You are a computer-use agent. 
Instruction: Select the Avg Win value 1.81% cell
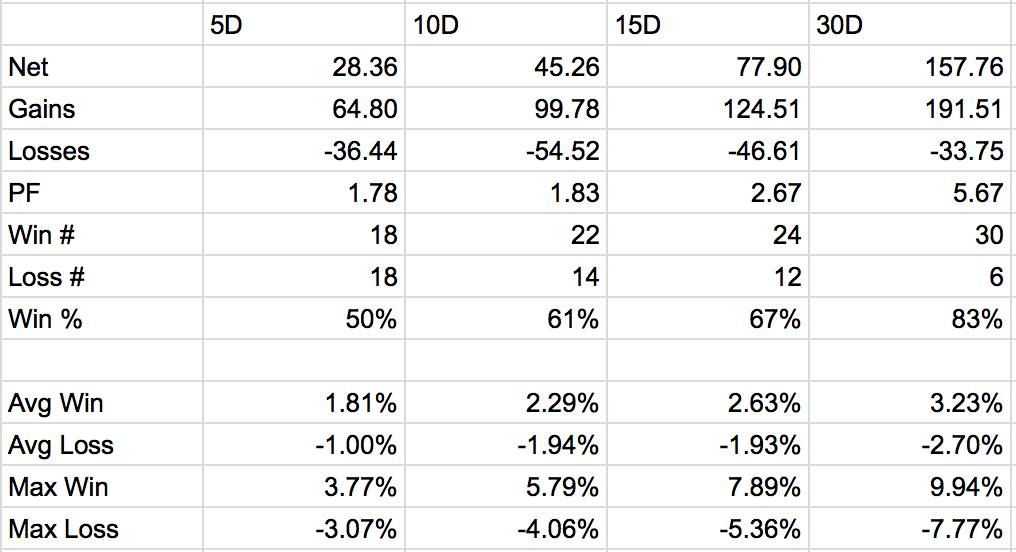[304, 403]
